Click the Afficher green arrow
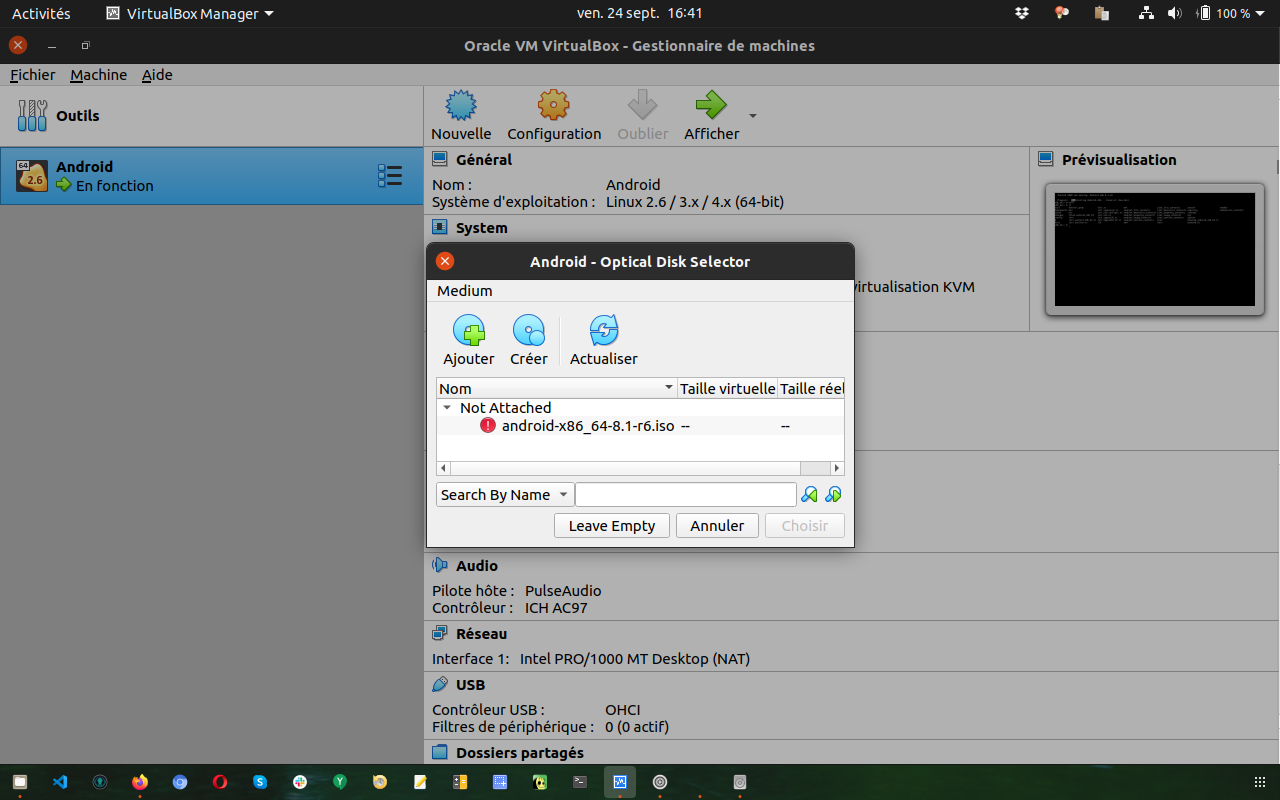The image size is (1280, 800). click(711, 105)
